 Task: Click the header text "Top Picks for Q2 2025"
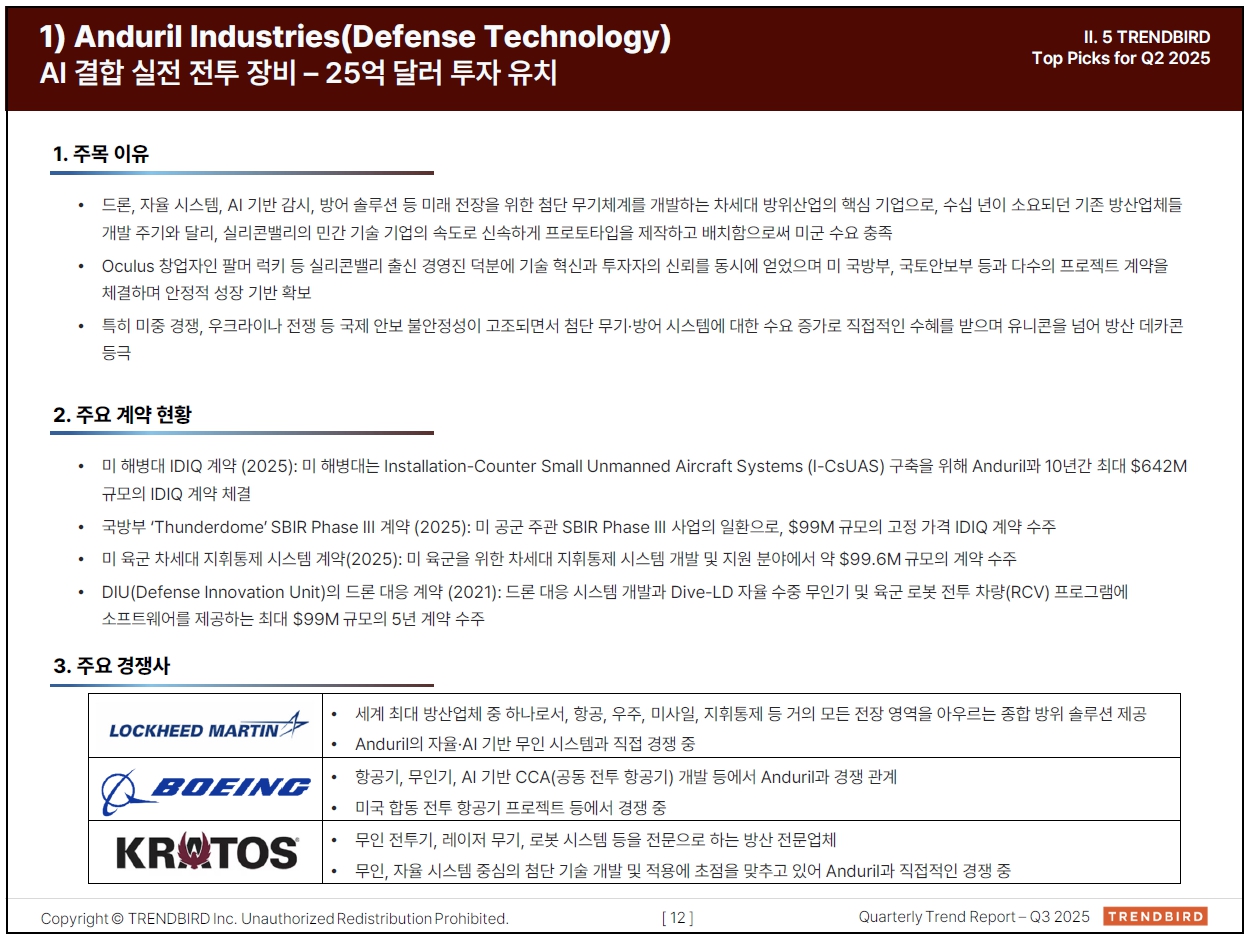click(x=1121, y=58)
